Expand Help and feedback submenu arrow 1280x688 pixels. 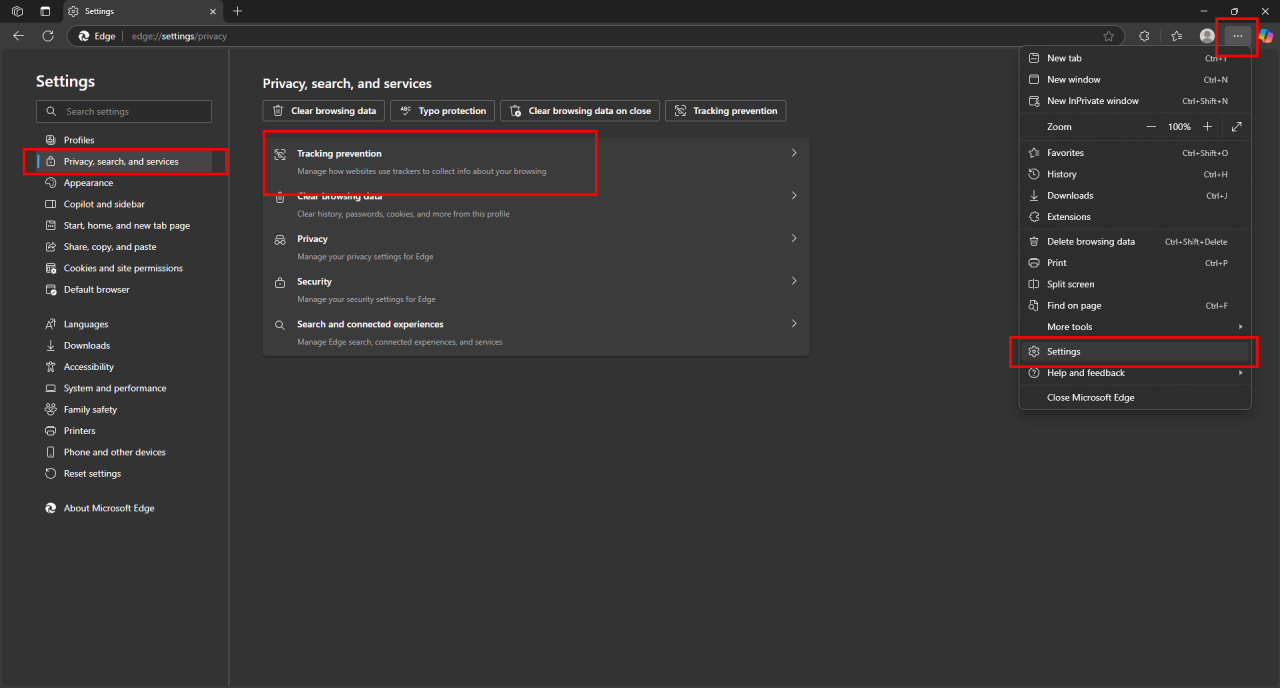point(1240,373)
